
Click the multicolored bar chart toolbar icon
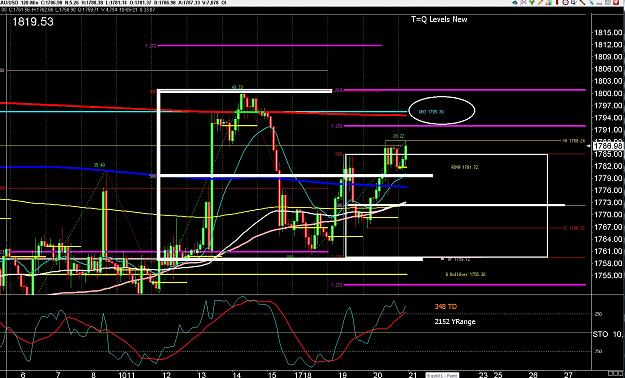pos(549,2)
